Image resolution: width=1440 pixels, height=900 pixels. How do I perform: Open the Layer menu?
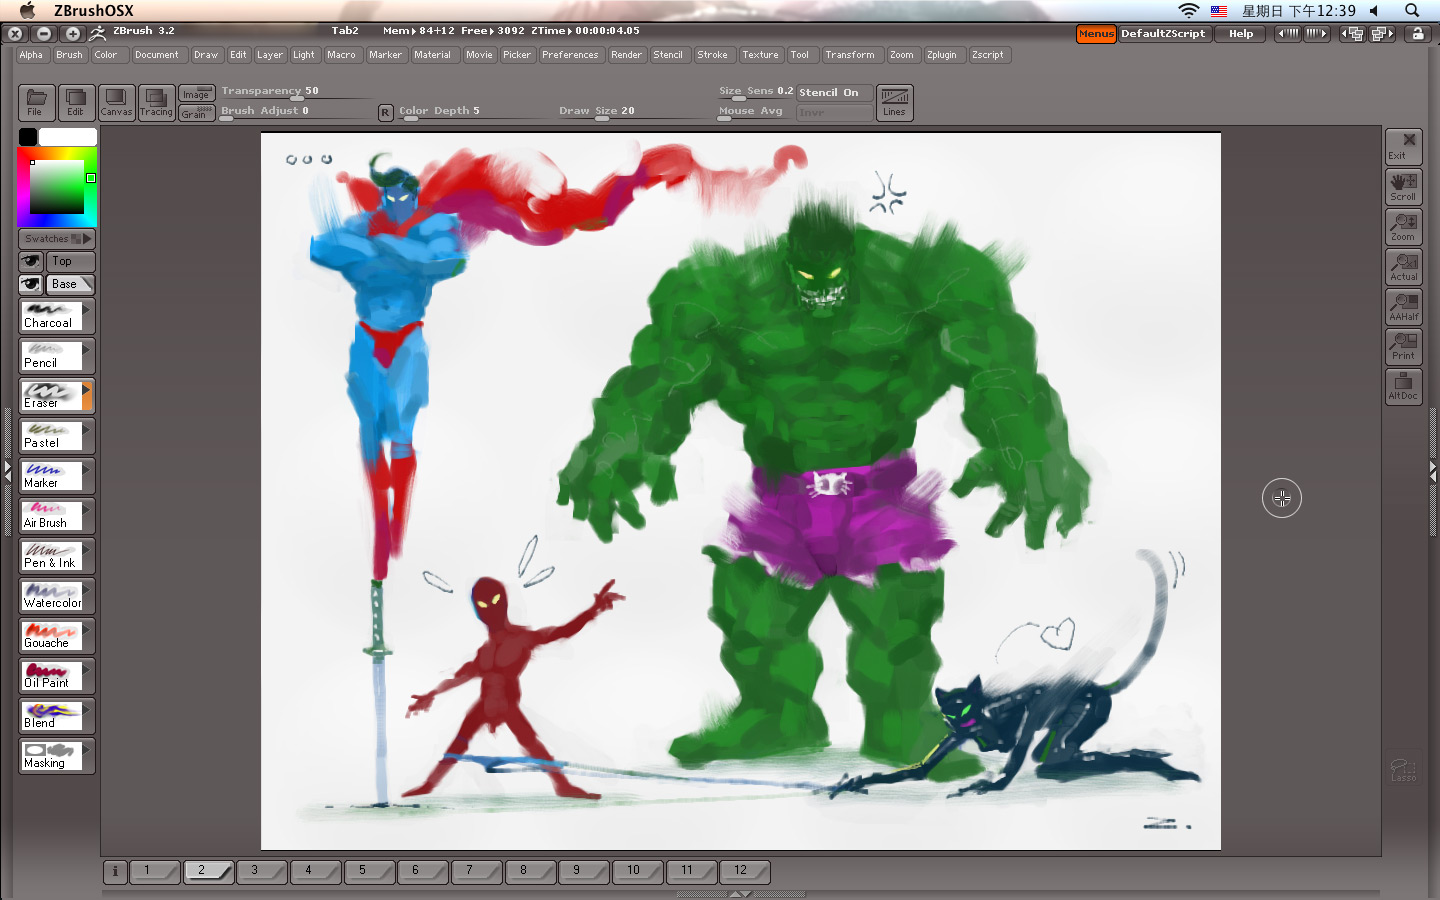click(270, 55)
